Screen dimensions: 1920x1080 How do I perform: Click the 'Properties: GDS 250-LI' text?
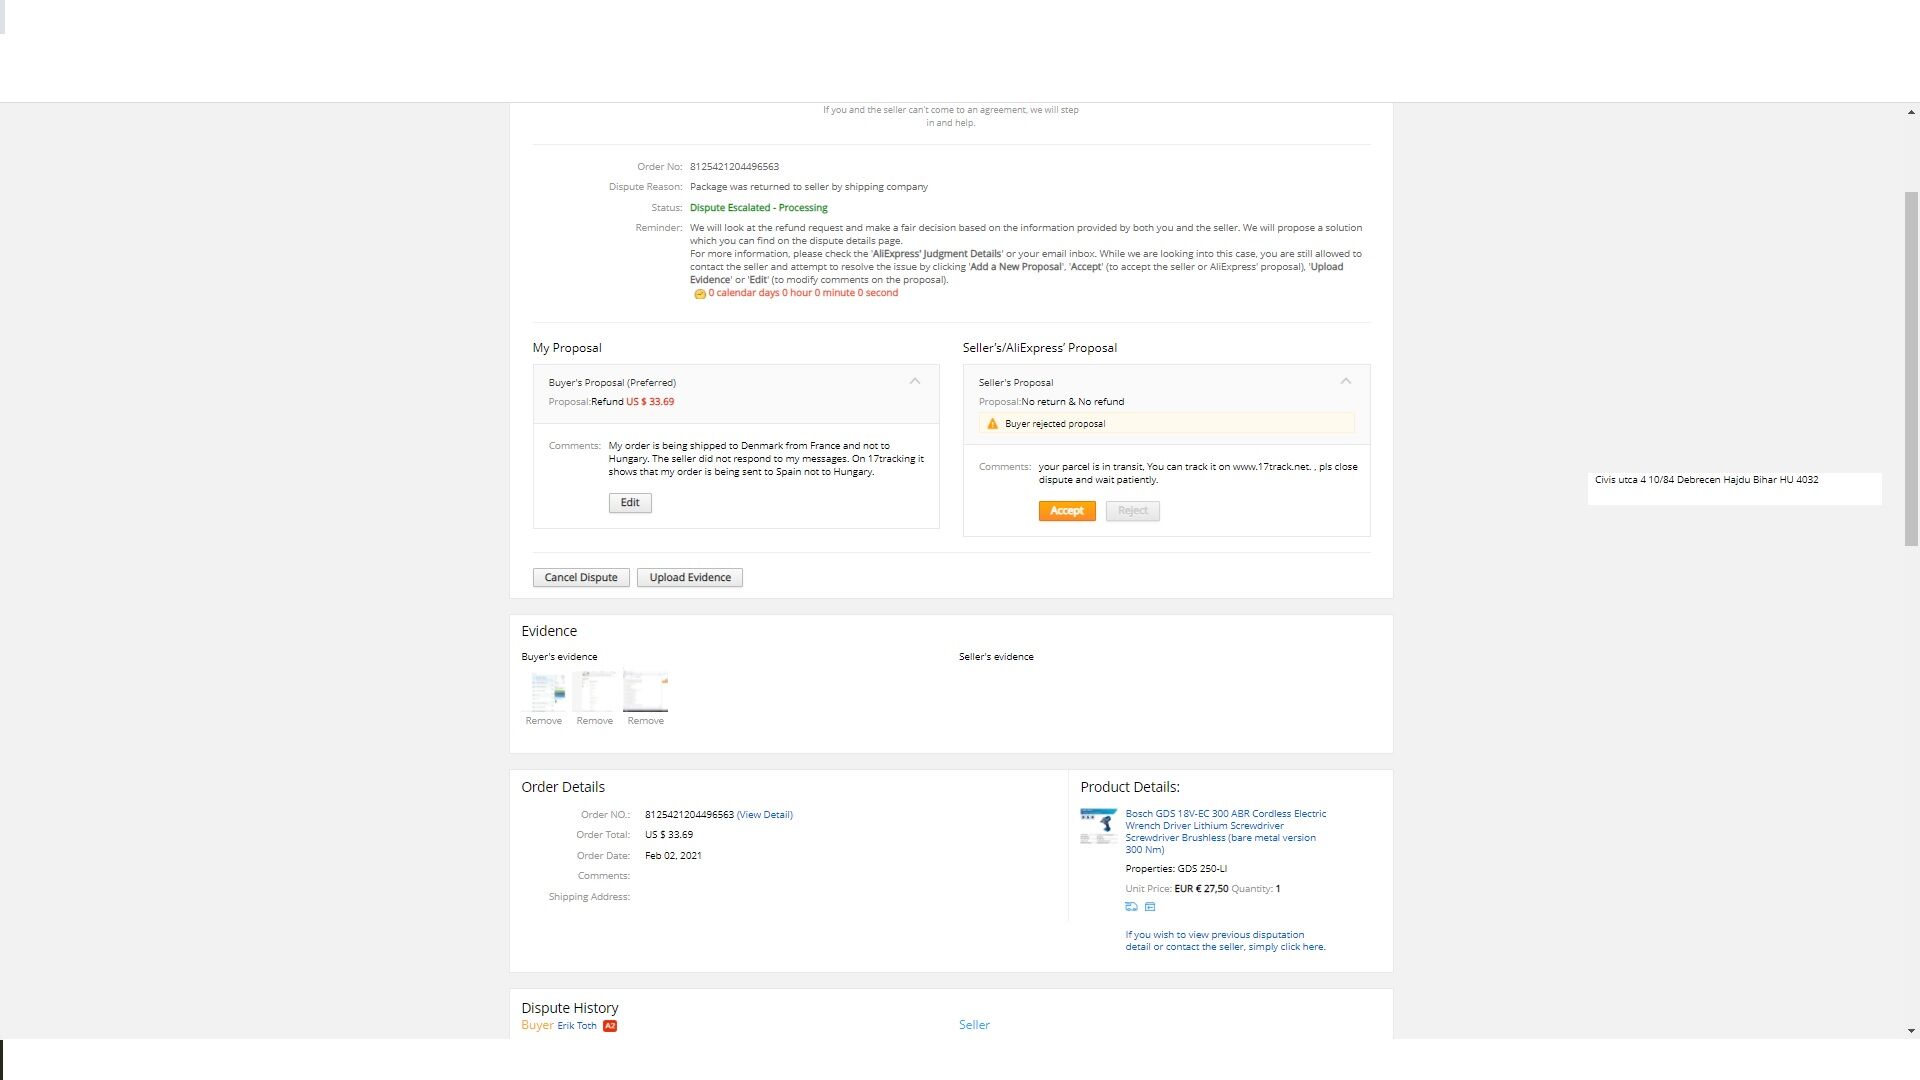pyautogui.click(x=1176, y=869)
